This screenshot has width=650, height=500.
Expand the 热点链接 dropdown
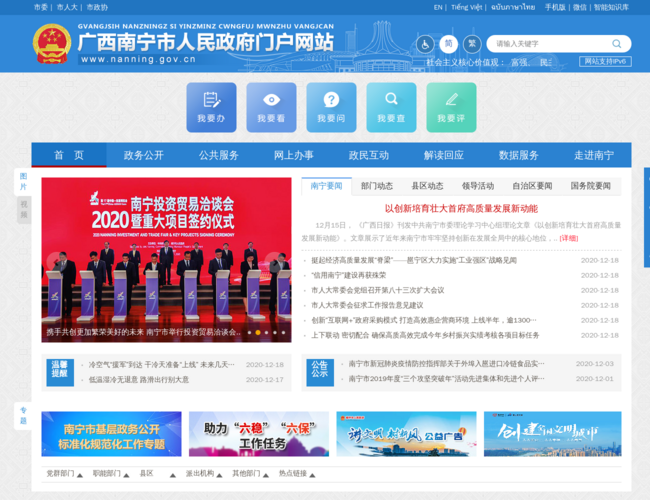tap(297, 473)
